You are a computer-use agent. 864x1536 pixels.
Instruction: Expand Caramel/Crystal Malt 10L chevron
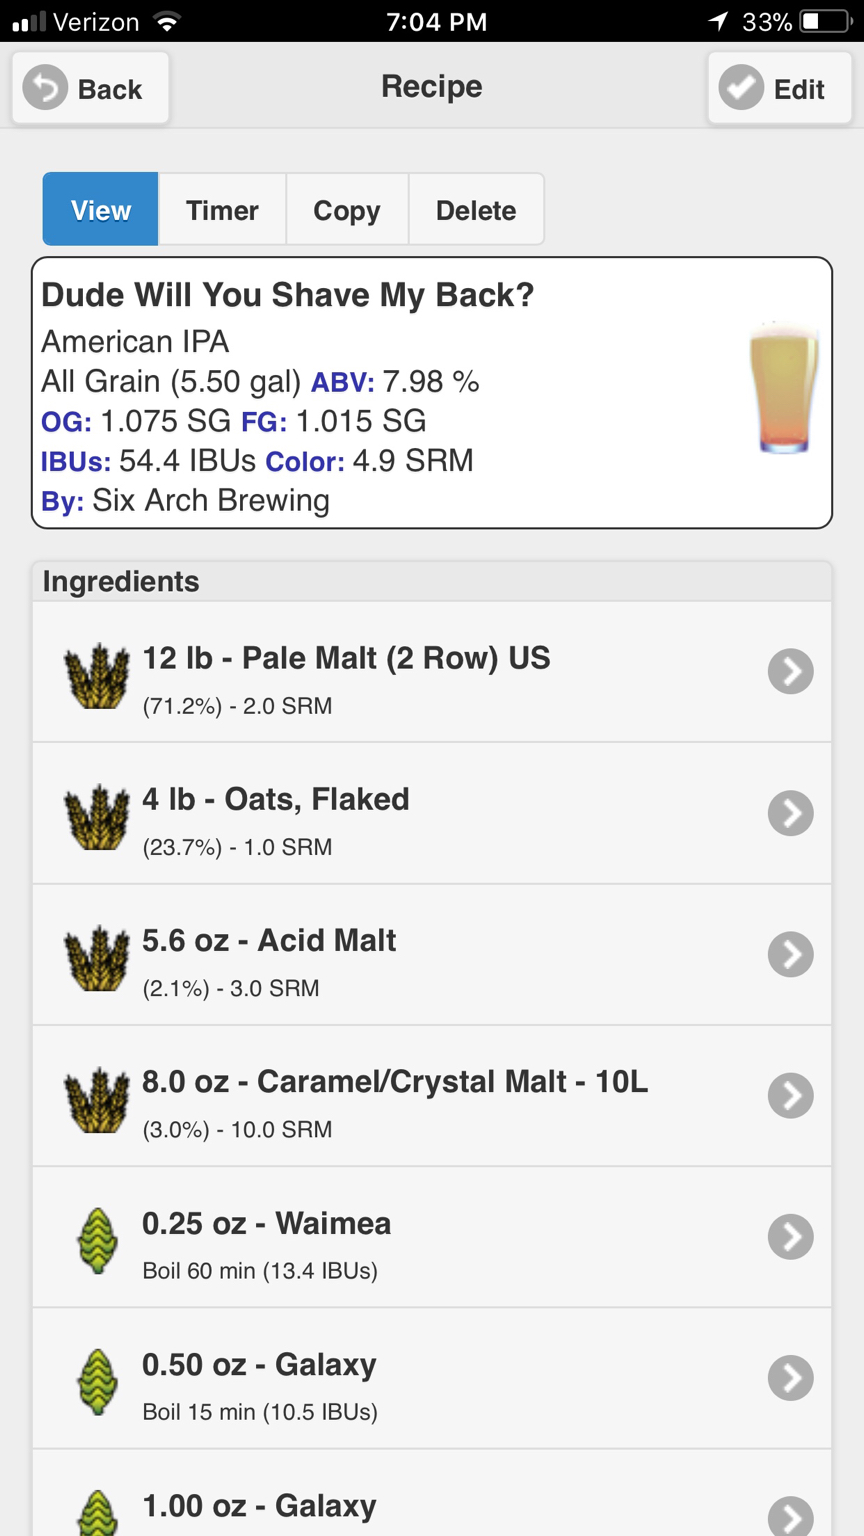pyautogui.click(x=790, y=1095)
